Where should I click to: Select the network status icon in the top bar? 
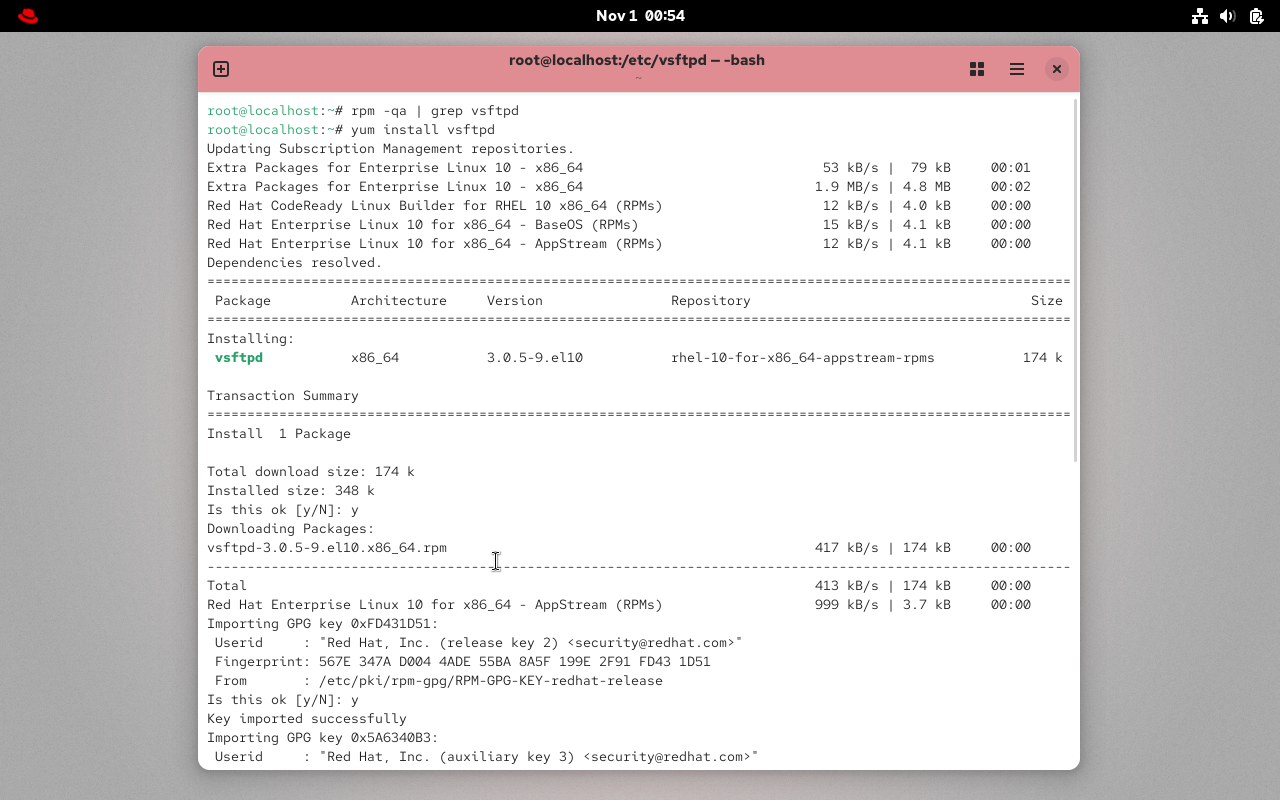pos(1199,16)
